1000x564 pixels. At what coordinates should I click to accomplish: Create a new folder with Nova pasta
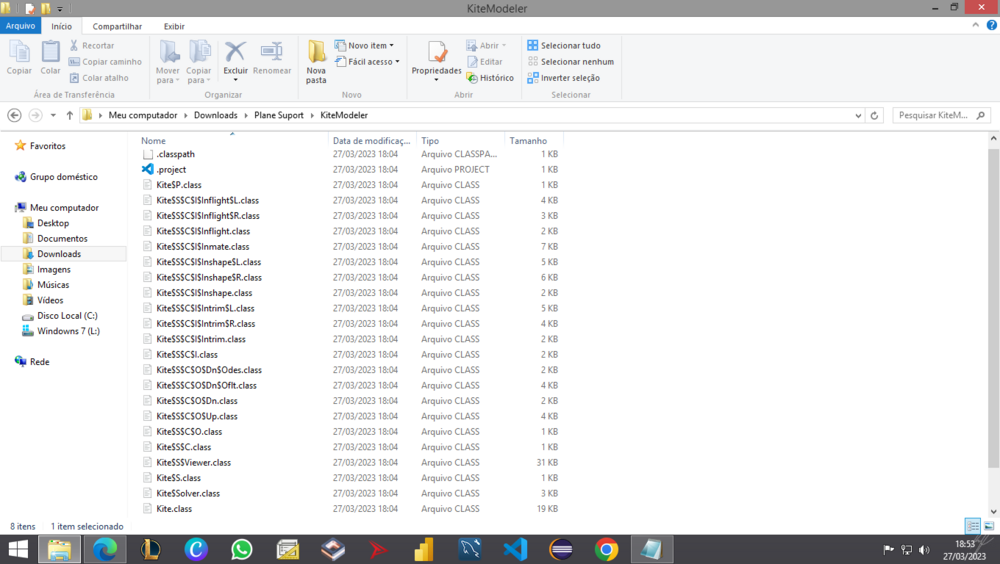point(316,60)
